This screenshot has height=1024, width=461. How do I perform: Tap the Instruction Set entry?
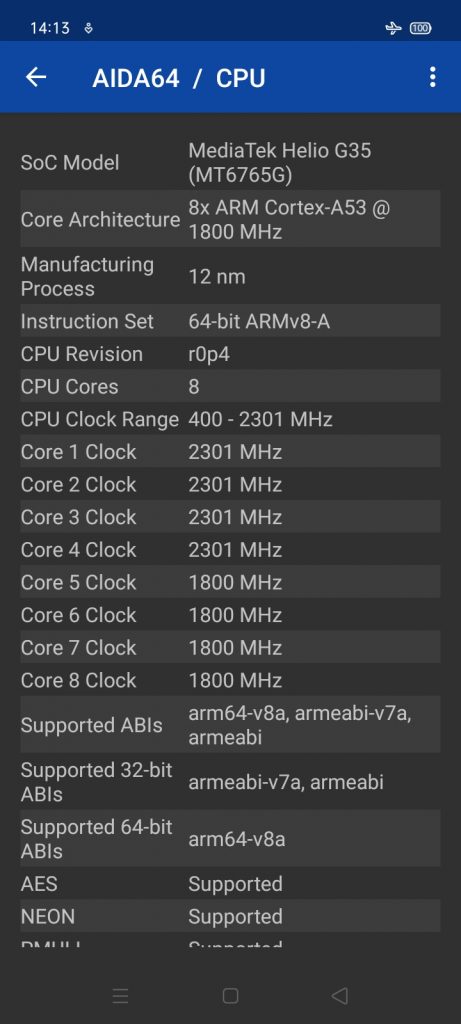click(230, 321)
